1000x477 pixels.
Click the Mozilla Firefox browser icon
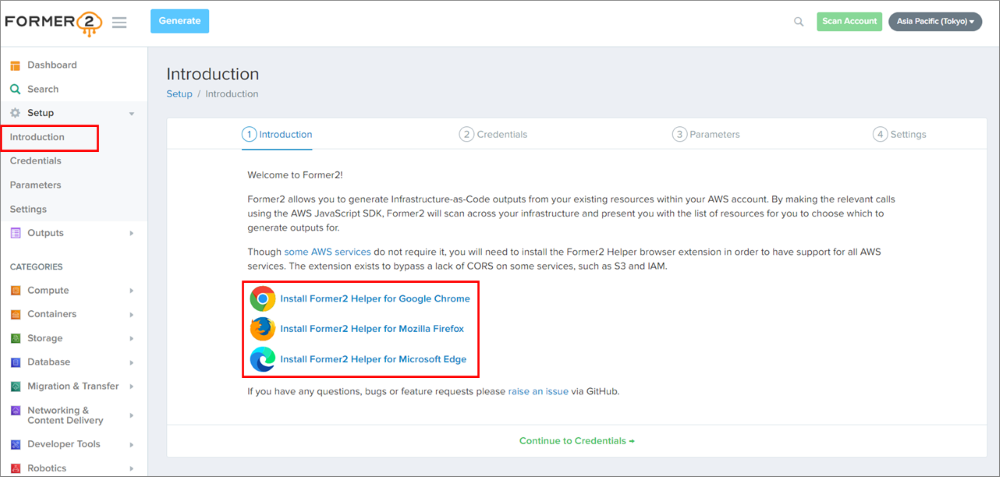[262, 329]
